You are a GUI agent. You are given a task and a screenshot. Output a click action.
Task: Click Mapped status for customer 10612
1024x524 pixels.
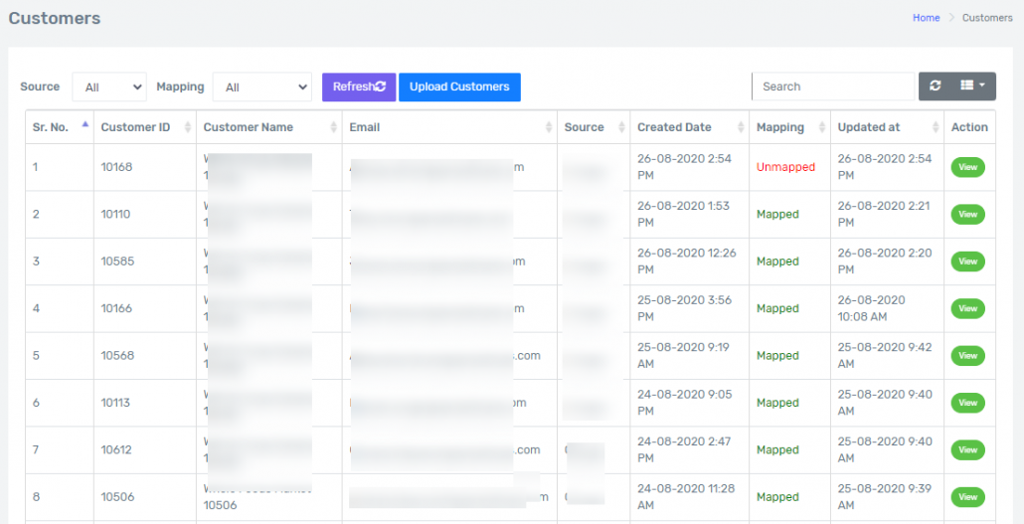[x=778, y=450]
